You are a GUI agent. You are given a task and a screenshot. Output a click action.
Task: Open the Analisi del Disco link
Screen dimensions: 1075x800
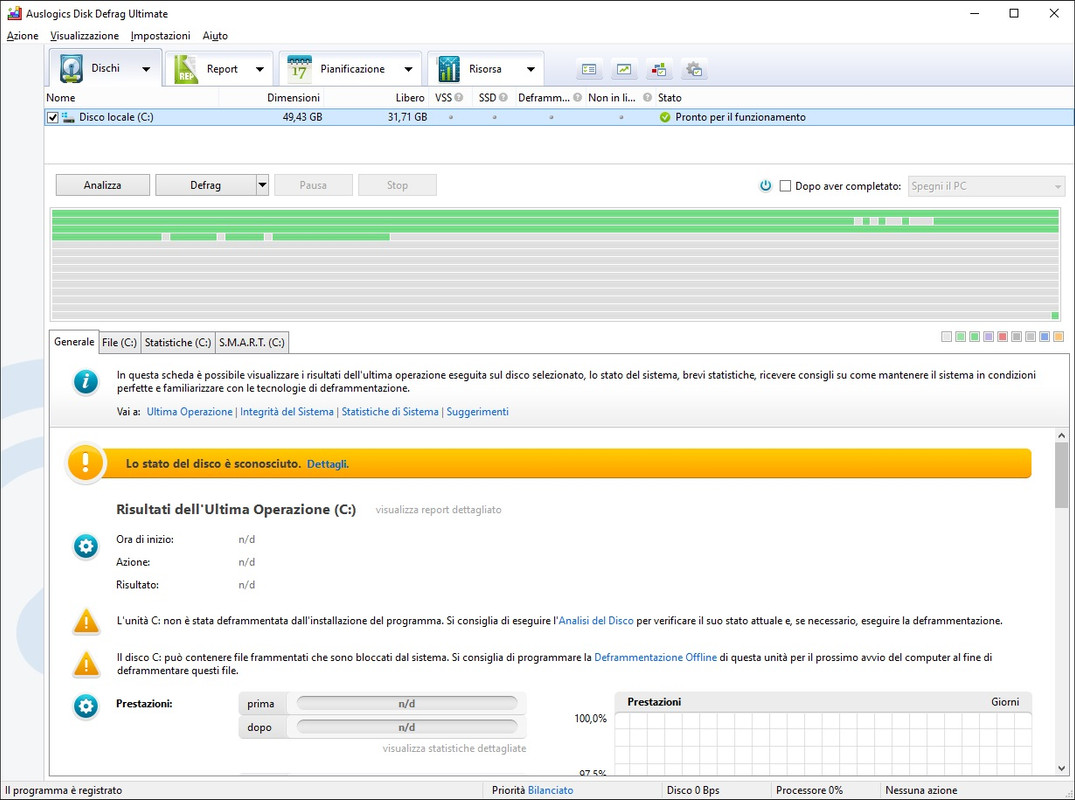pos(596,621)
